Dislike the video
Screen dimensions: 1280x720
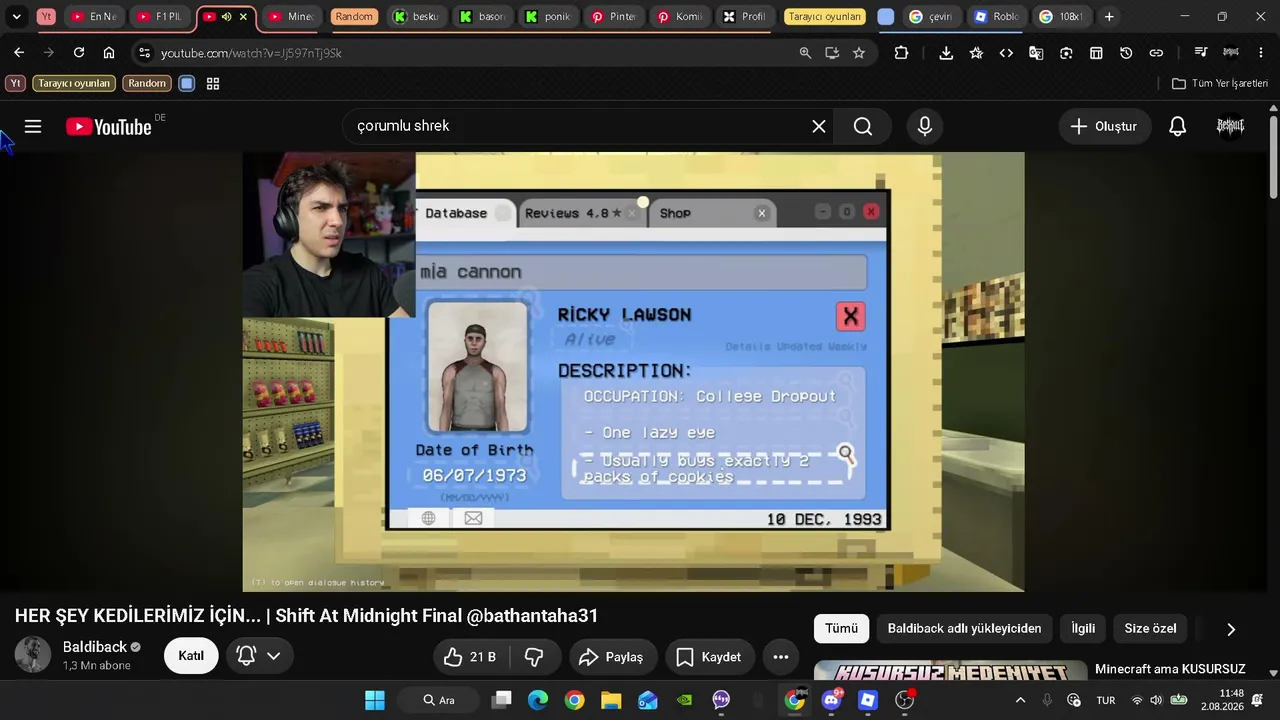534,657
